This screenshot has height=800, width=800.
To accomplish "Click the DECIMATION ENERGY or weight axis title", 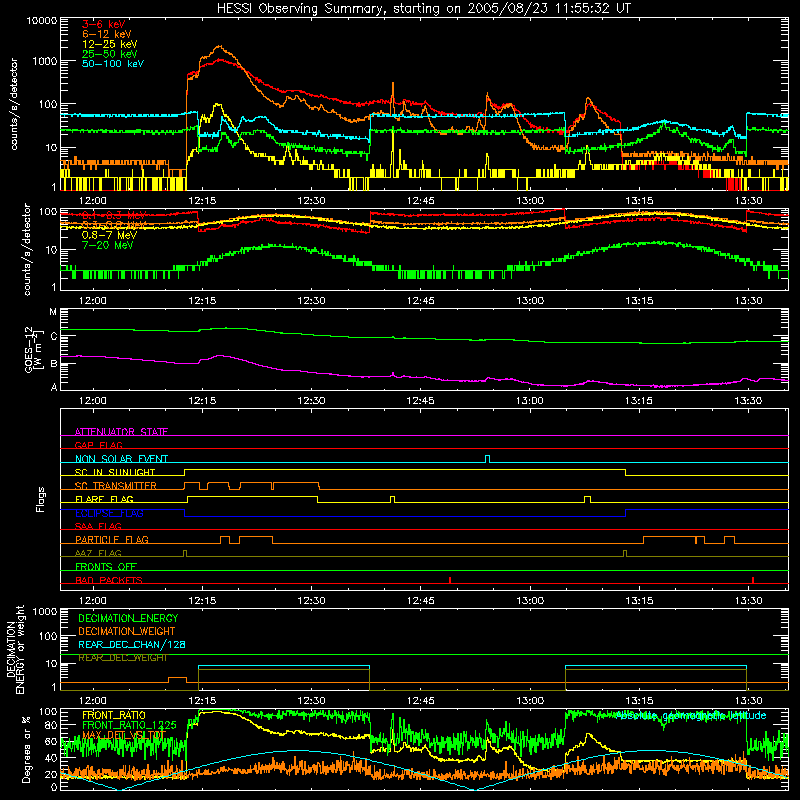I will (x=15, y=649).
